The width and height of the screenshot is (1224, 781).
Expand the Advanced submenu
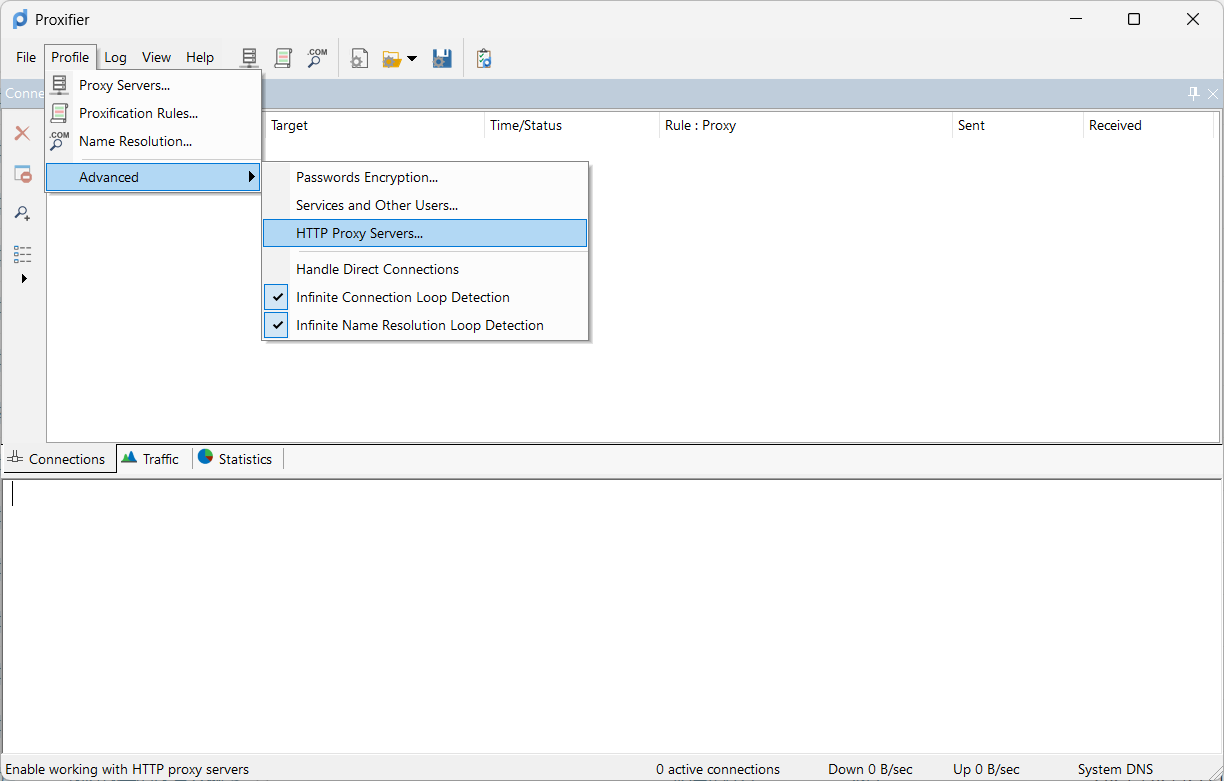pyautogui.click(x=153, y=177)
